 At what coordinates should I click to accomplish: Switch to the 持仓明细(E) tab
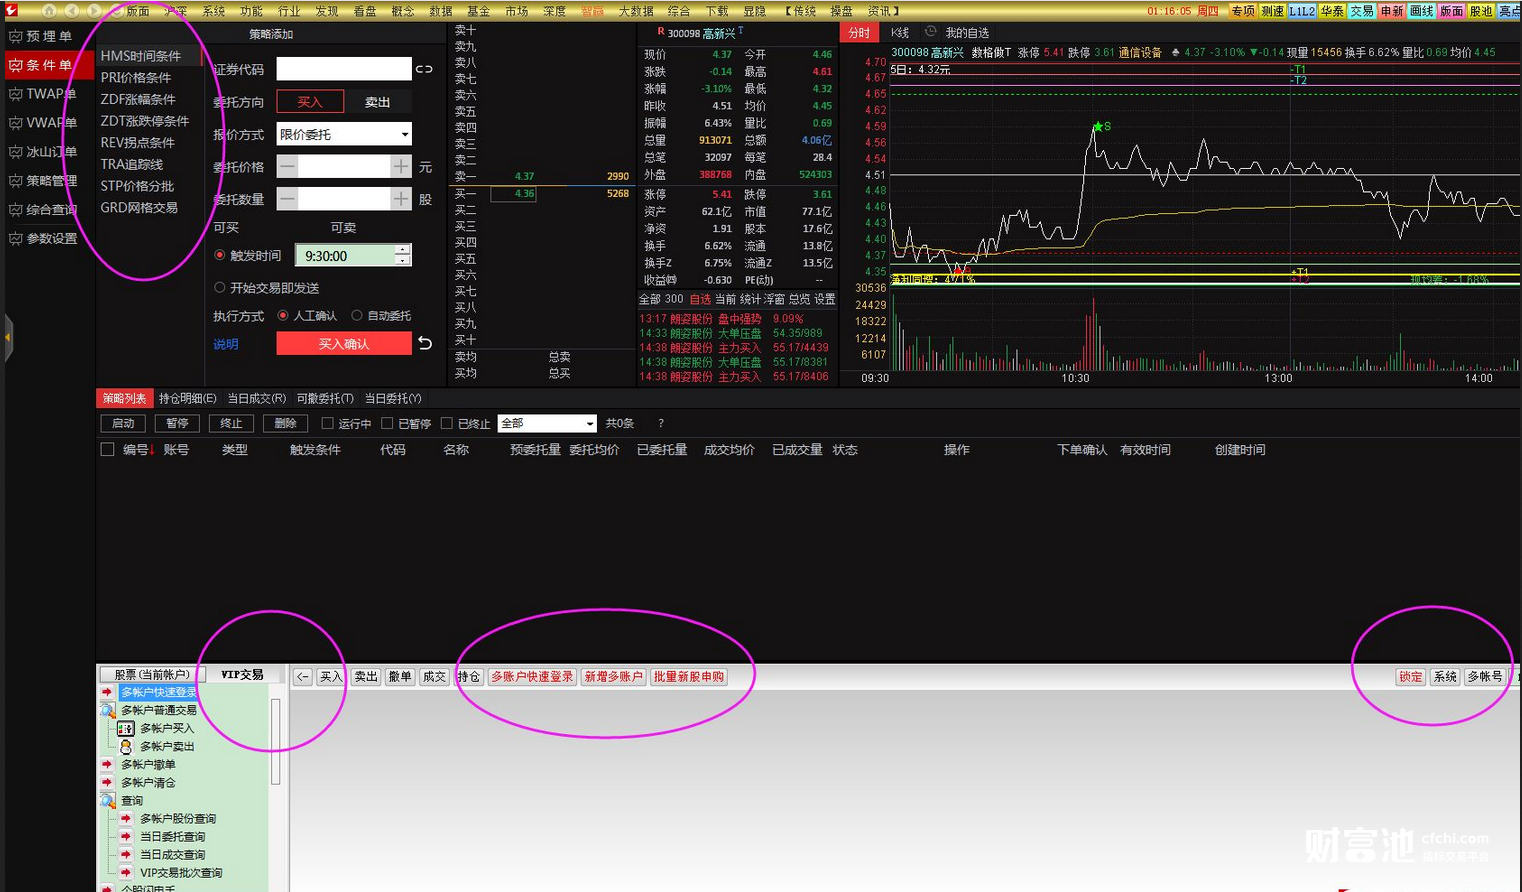187,399
